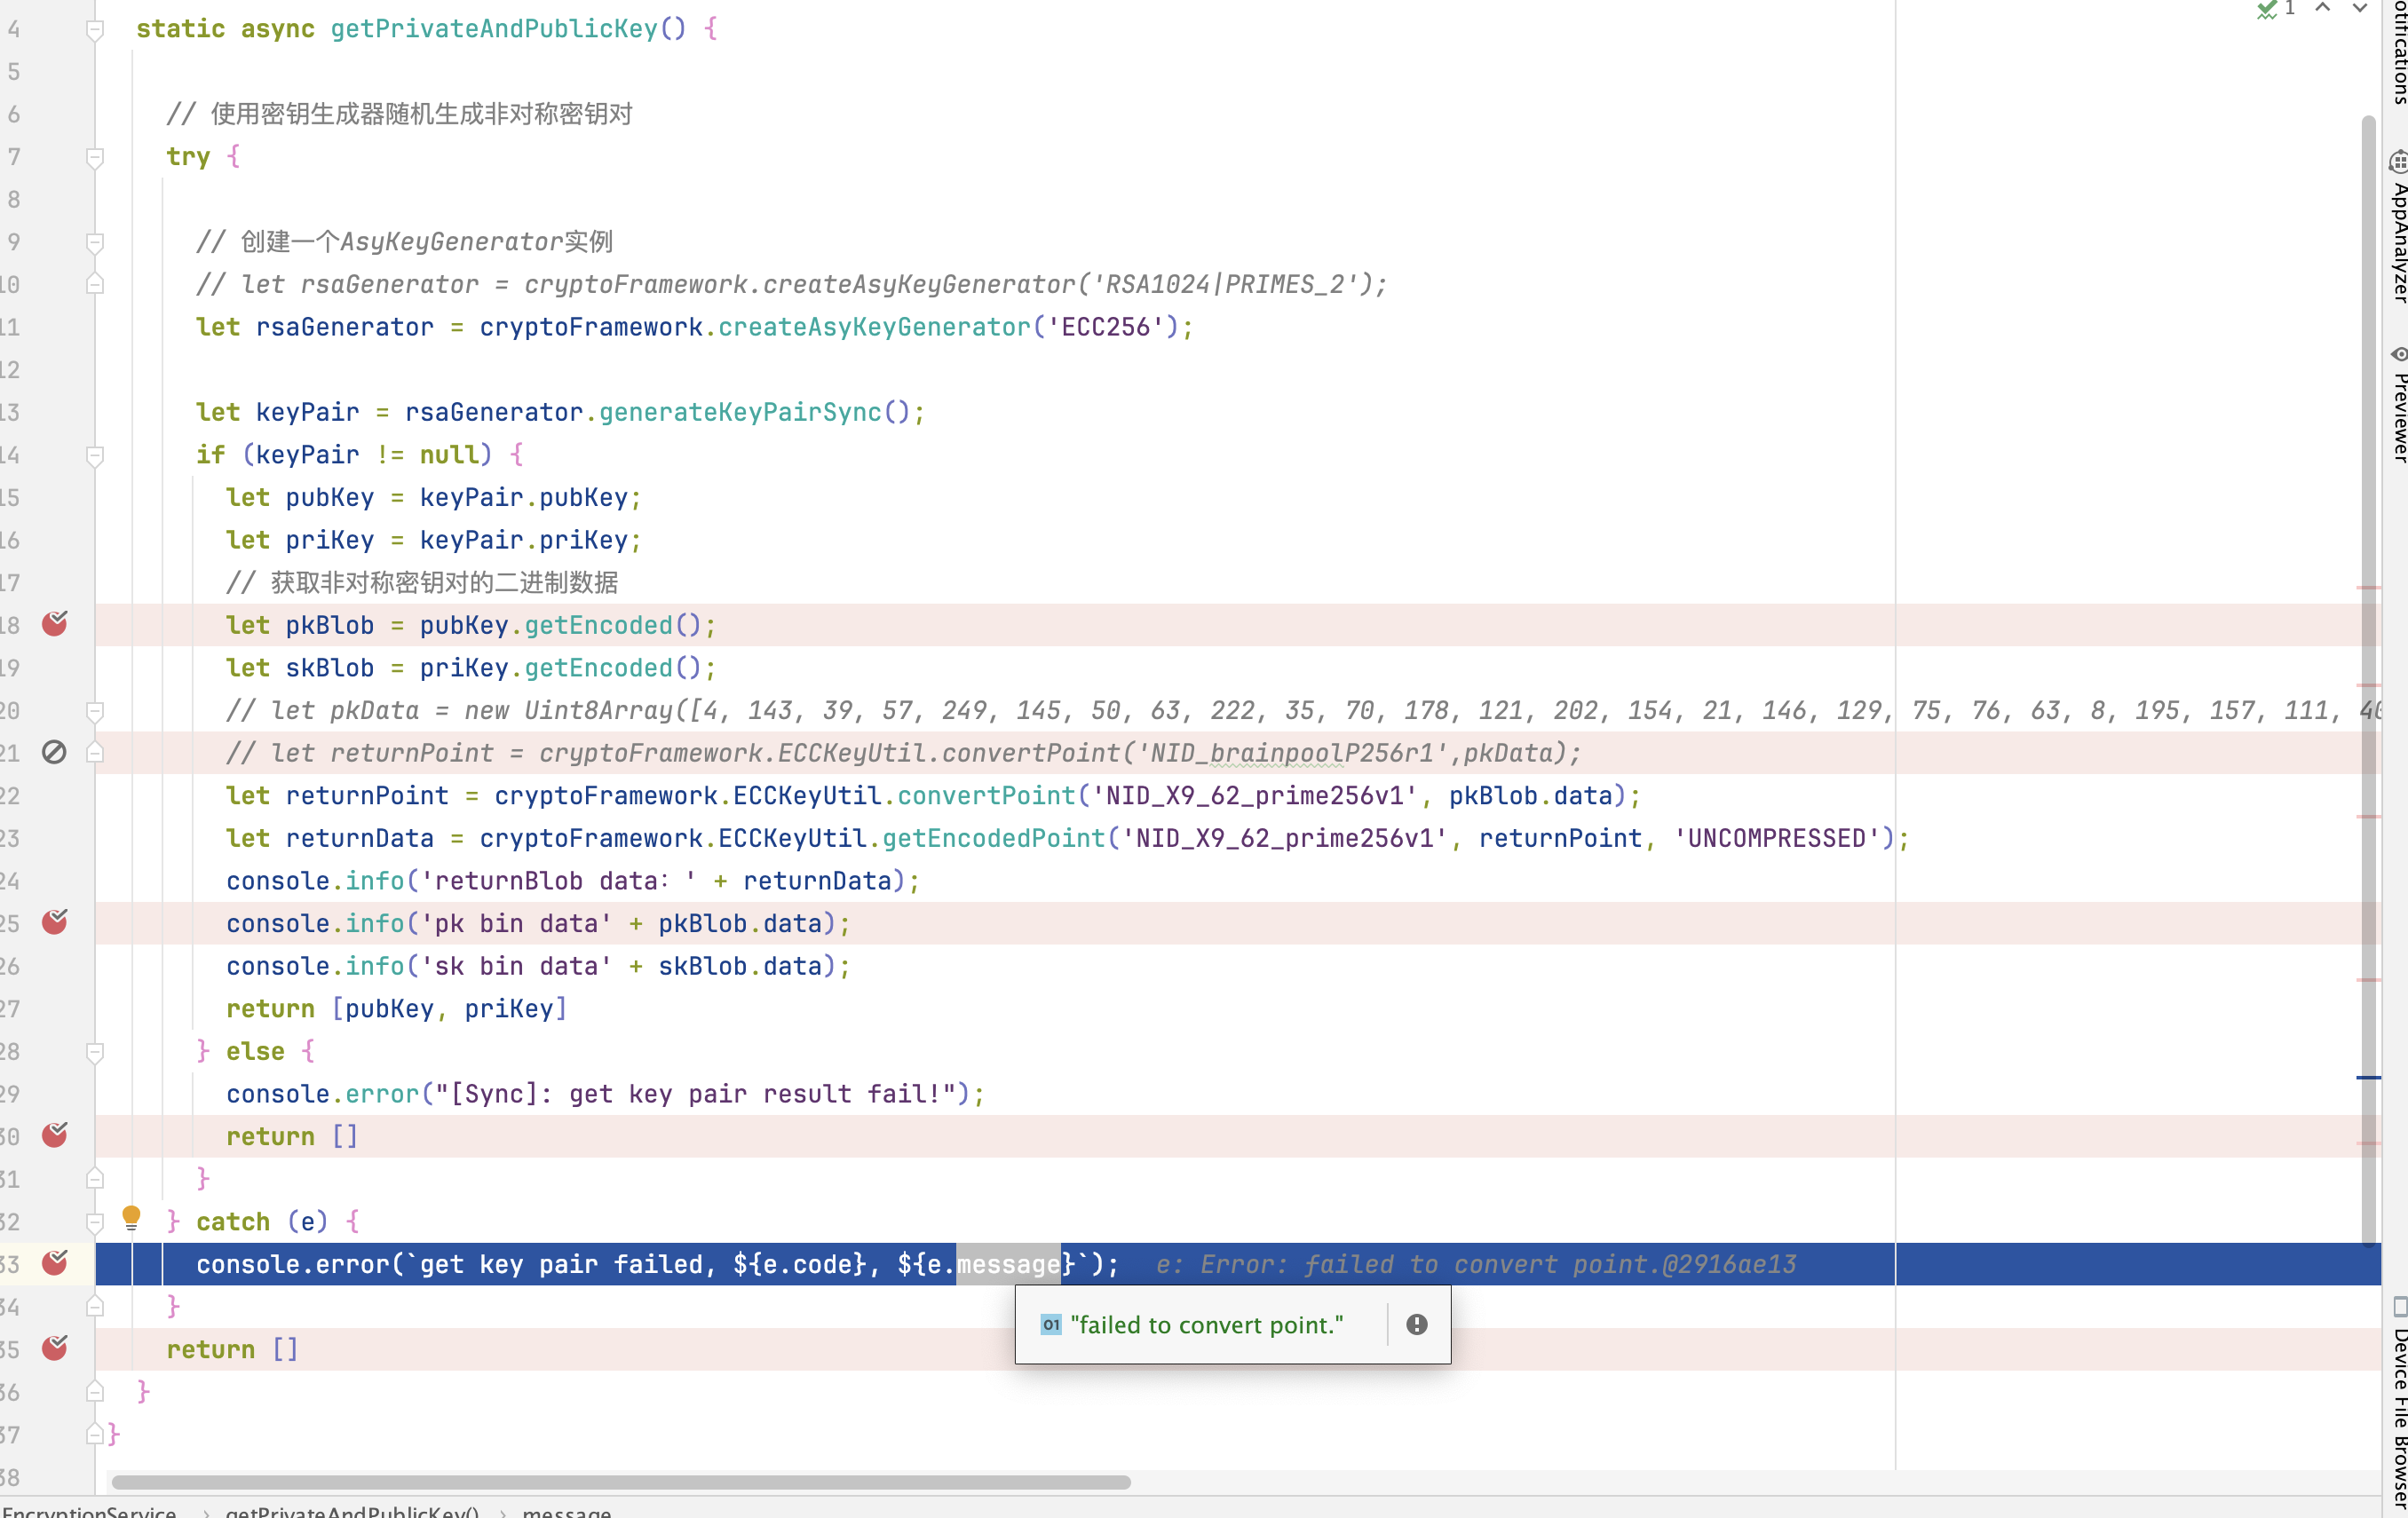
Task: Click 'UNCOMPRESSED' string on line 23
Action: click(x=1776, y=838)
